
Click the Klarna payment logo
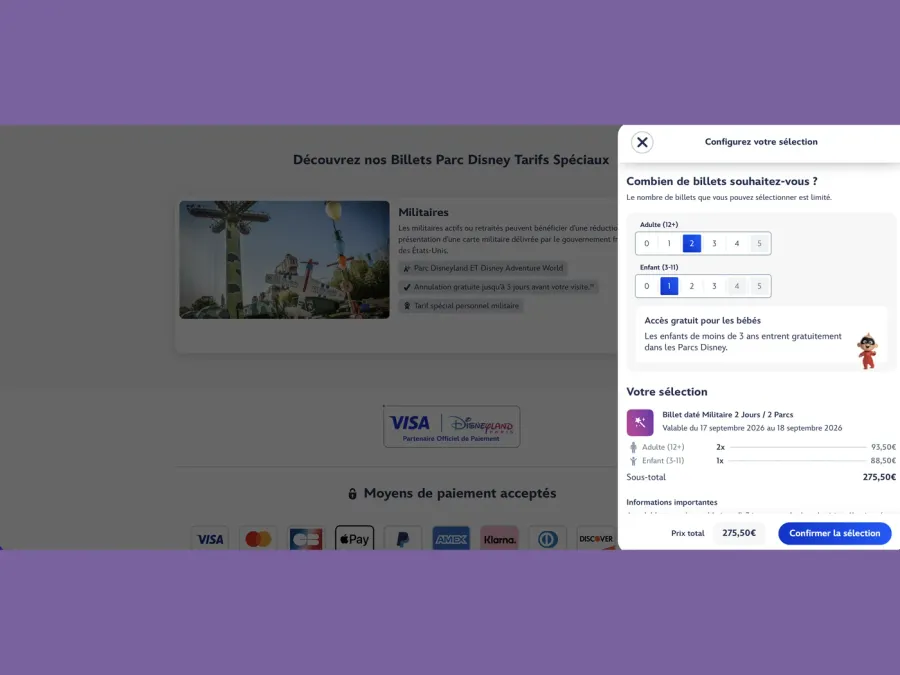[499, 539]
